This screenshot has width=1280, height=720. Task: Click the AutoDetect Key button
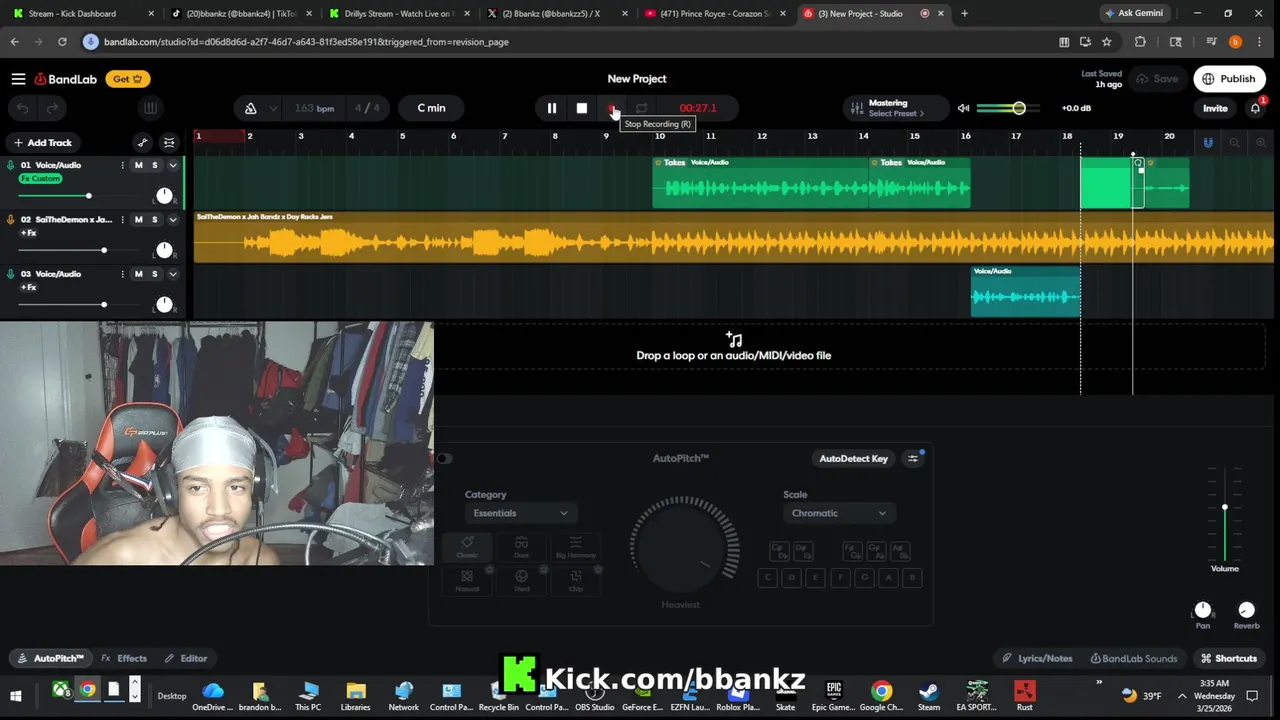pos(853,458)
